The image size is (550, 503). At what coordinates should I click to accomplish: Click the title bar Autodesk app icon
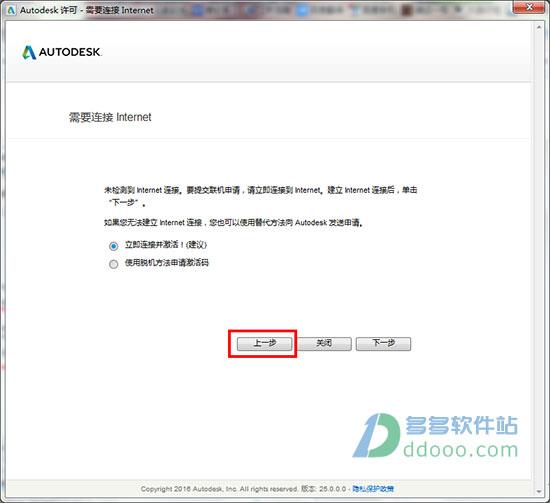(11, 10)
